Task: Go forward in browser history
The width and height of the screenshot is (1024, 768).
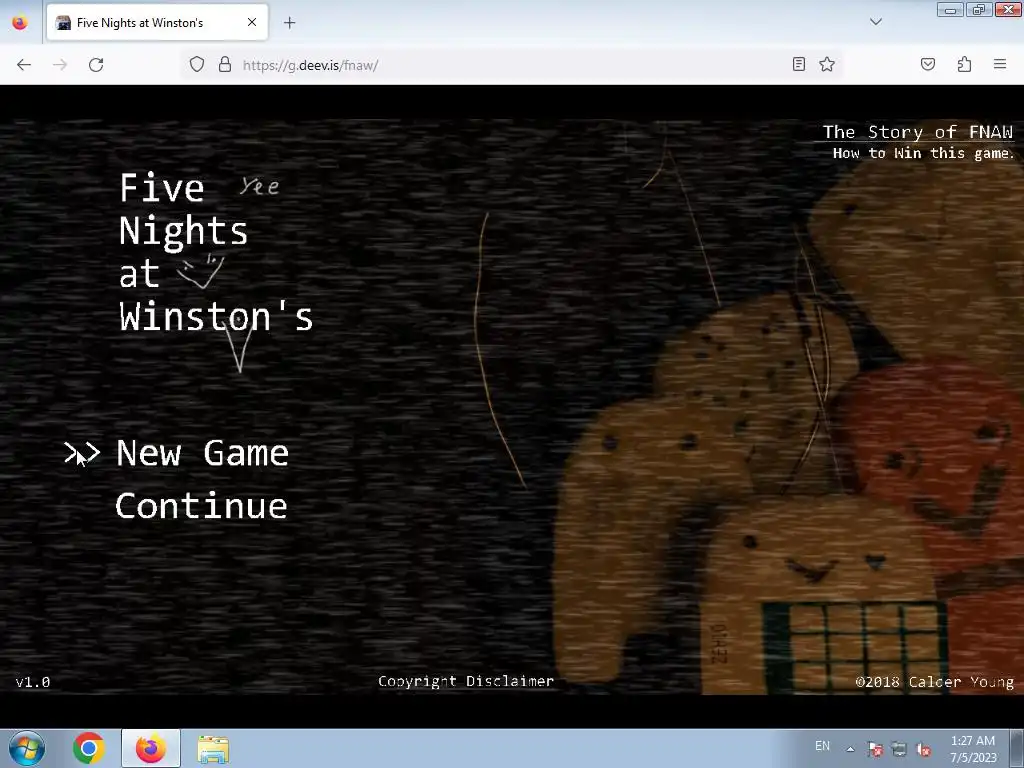Action: 60,65
